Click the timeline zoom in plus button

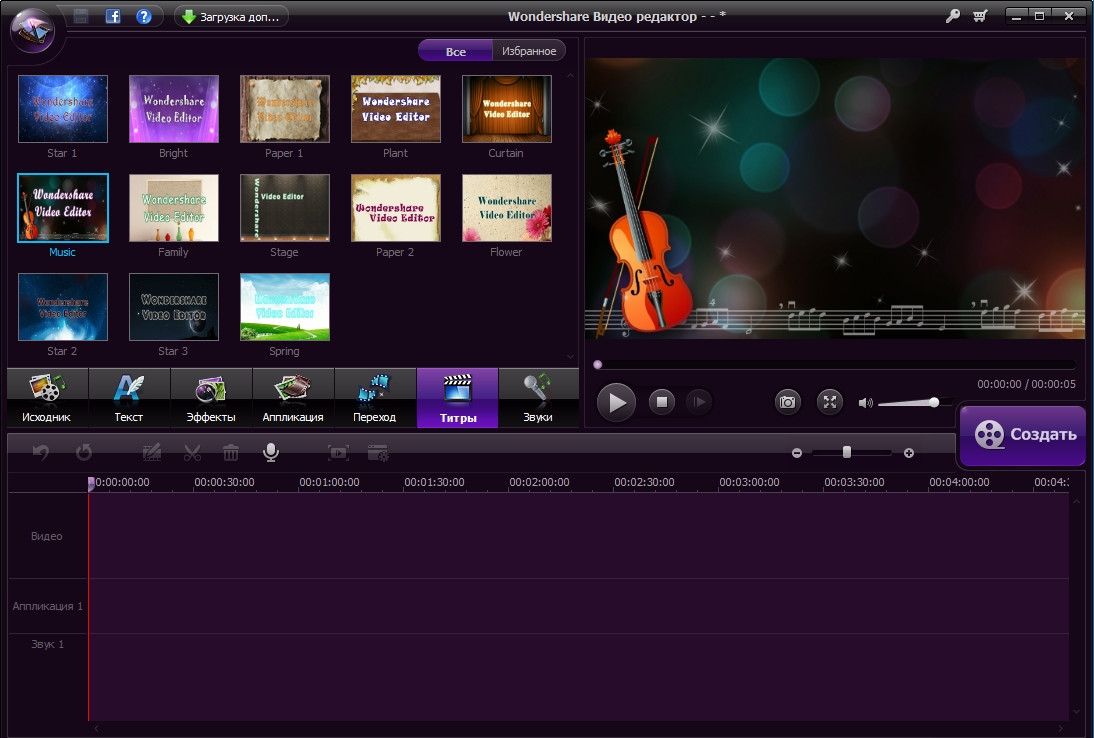click(909, 453)
